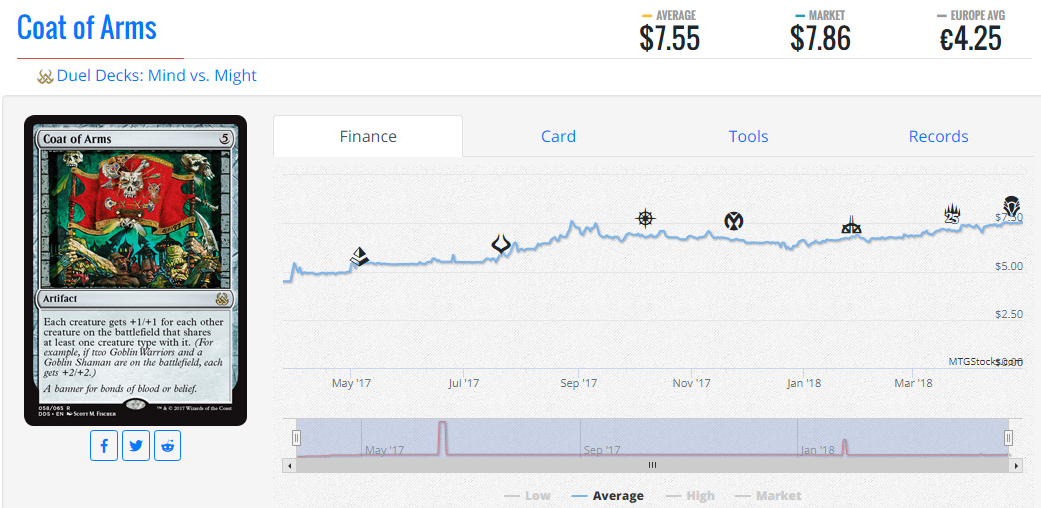The width and height of the screenshot is (1041, 508).
Task: Open the Tools tab
Action: click(x=748, y=137)
